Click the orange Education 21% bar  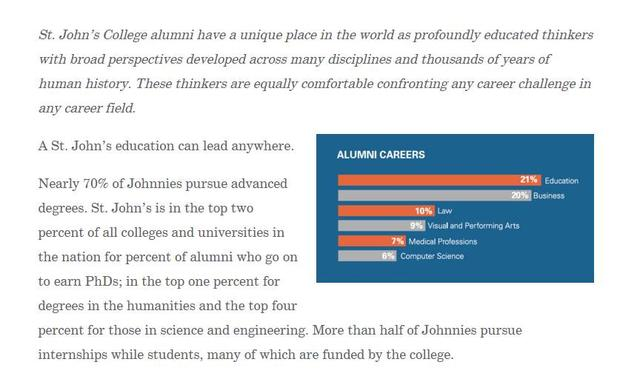point(439,180)
